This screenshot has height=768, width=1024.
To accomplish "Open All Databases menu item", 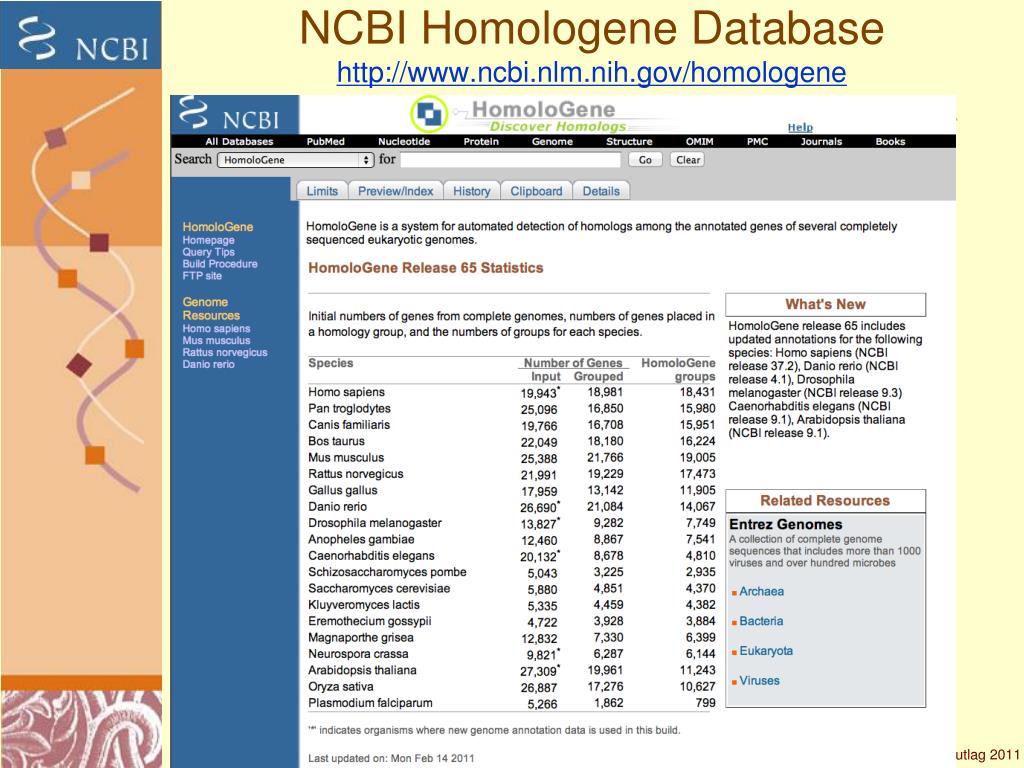I will (x=239, y=142).
